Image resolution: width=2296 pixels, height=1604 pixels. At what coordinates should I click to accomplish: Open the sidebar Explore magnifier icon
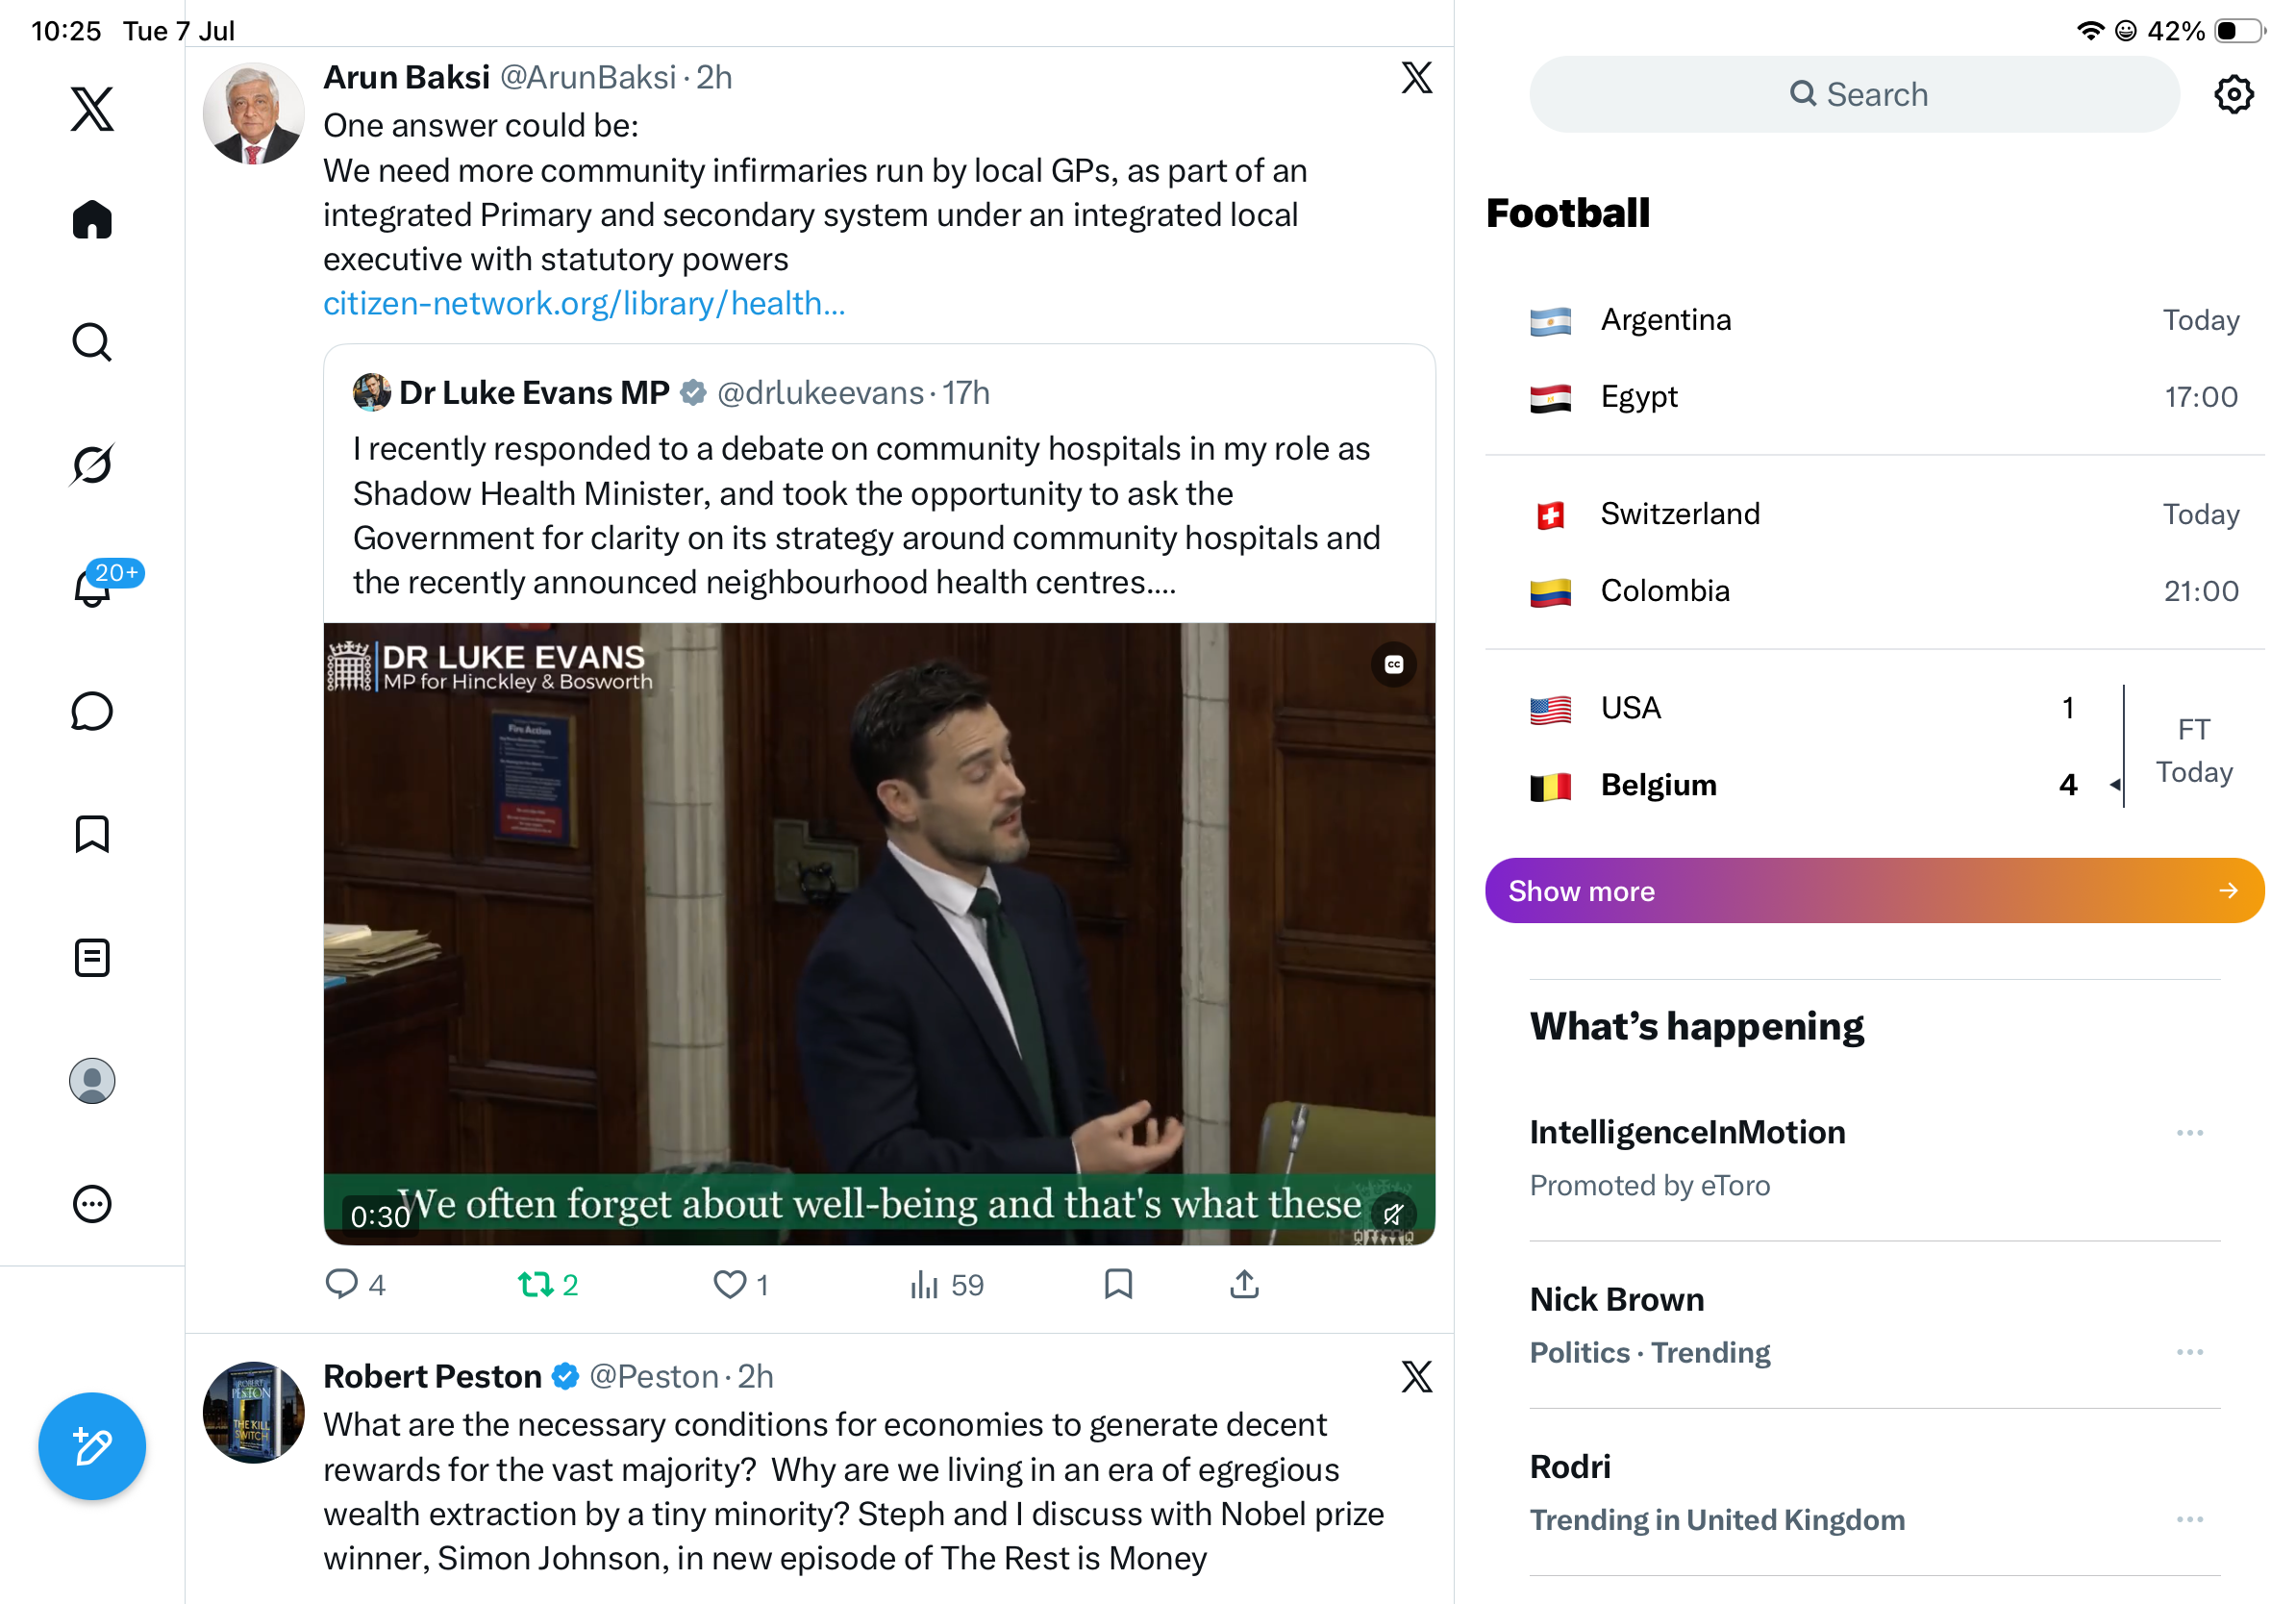92,342
